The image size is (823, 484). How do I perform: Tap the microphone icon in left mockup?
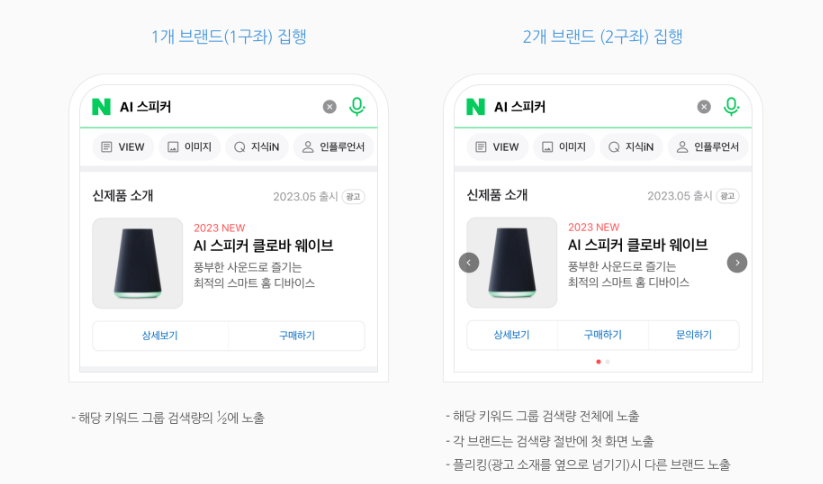click(357, 107)
